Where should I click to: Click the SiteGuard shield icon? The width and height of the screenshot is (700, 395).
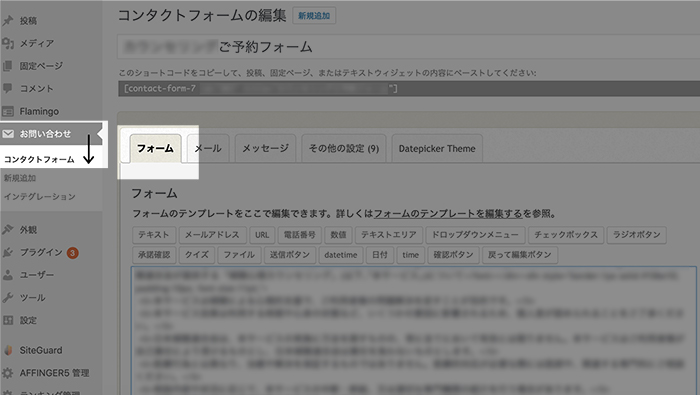coord(8,350)
